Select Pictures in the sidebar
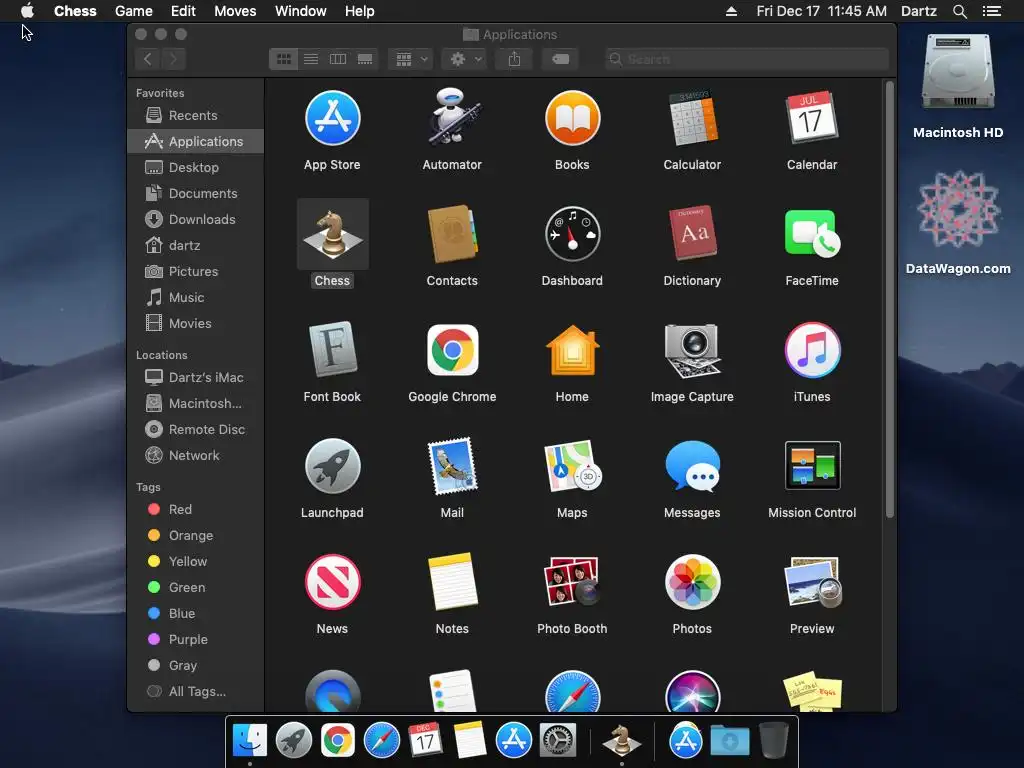 pos(195,272)
